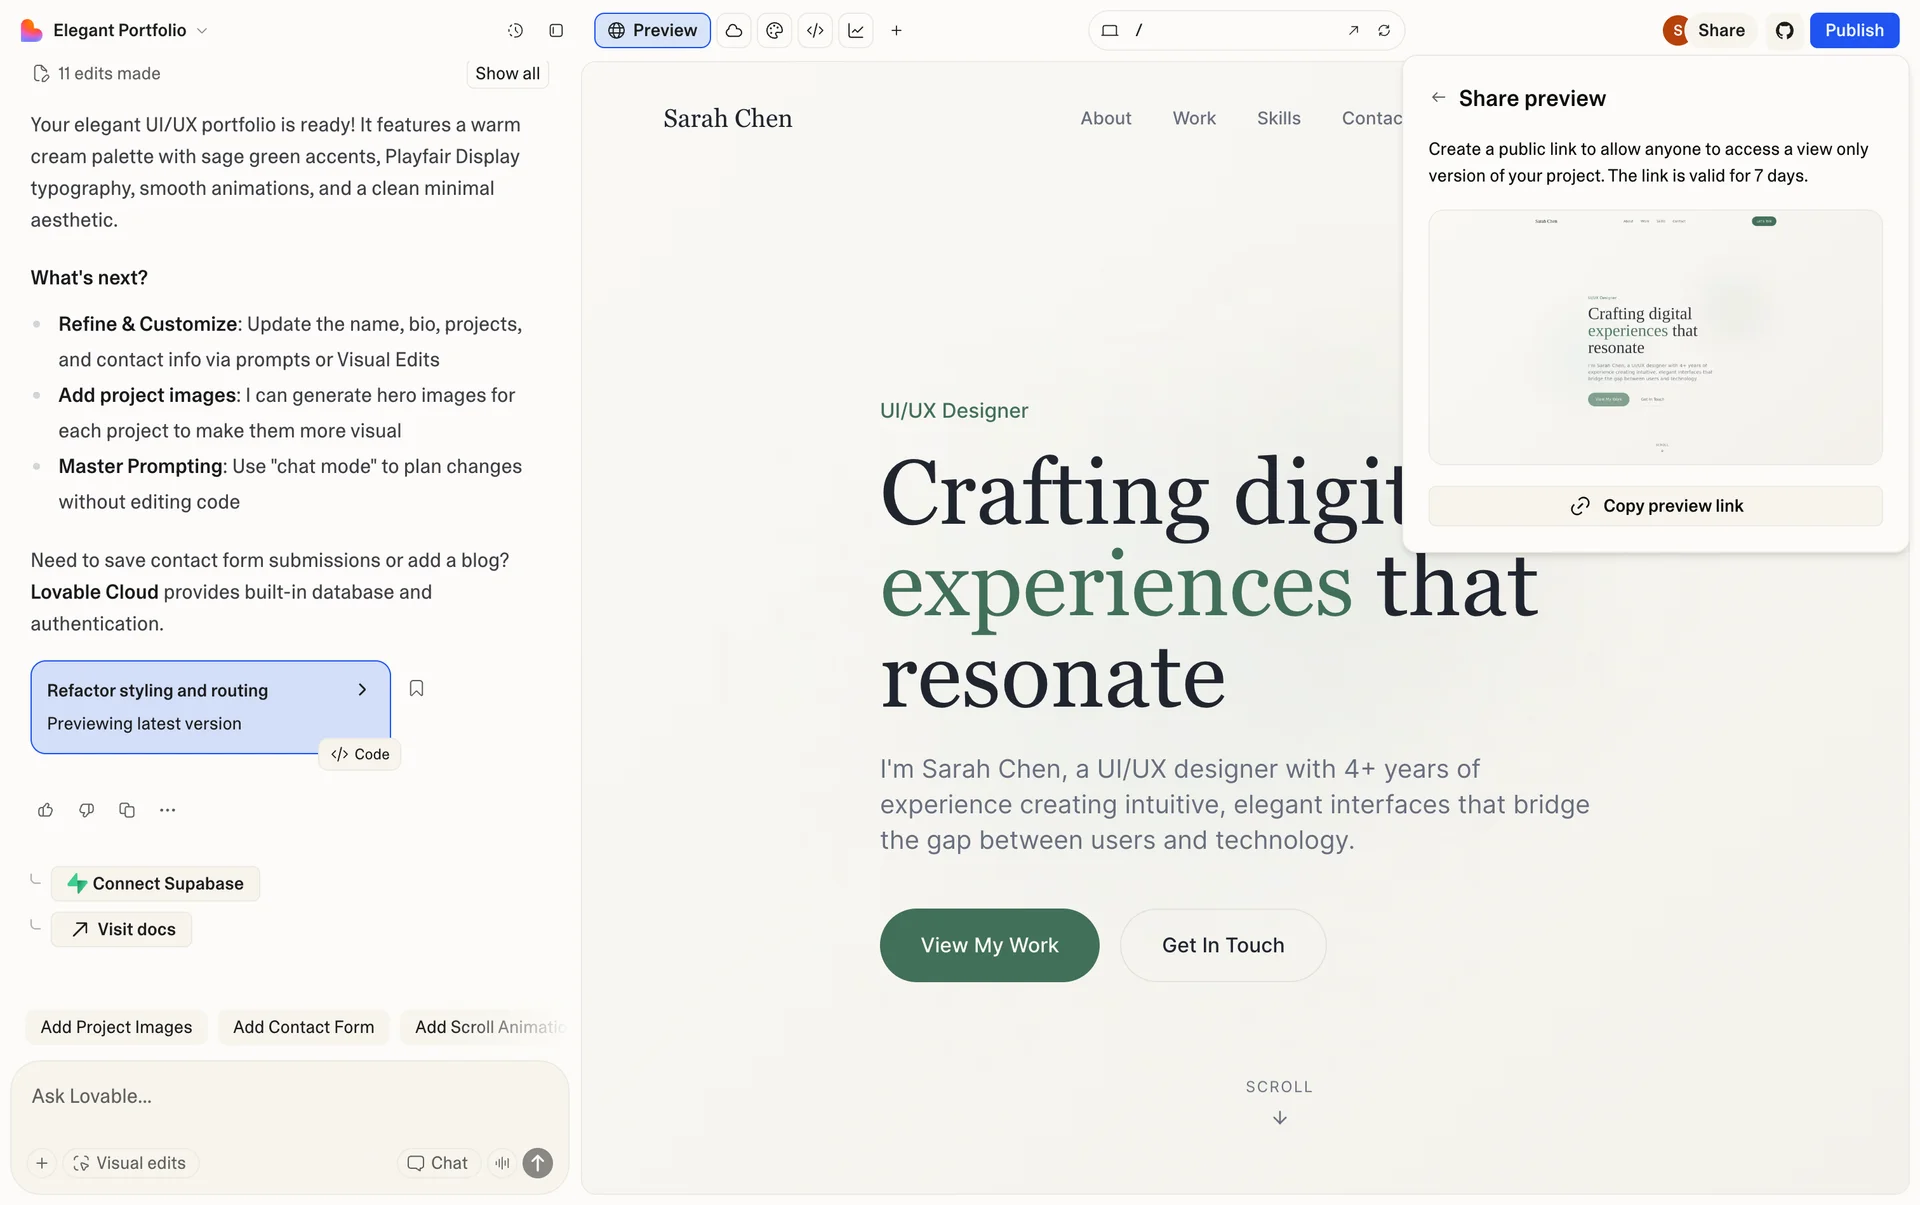Expand the Refactor styling and routing card
1920x1205 pixels.
tap(362, 690)
